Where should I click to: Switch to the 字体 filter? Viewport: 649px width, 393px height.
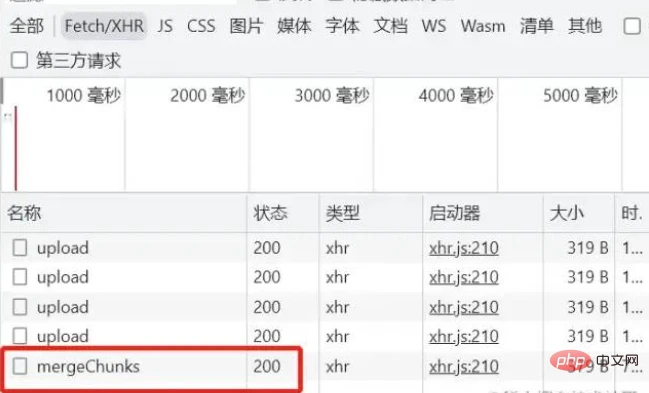click(x=342, y=26)
